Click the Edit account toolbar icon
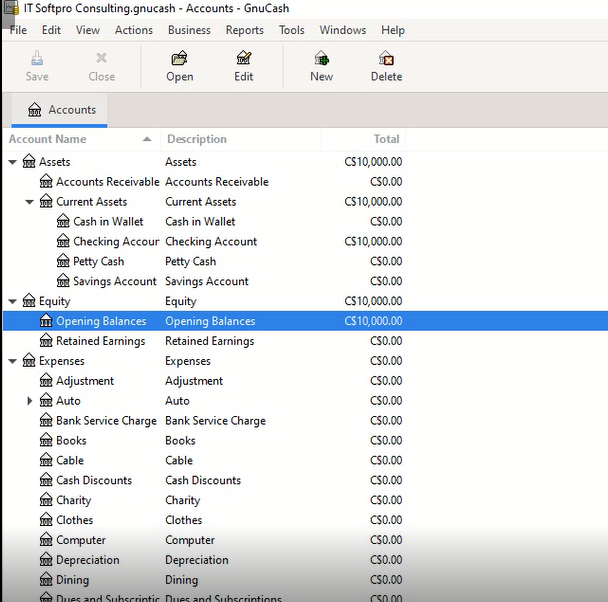The image size is (608, 602). [x=244, y=66]
